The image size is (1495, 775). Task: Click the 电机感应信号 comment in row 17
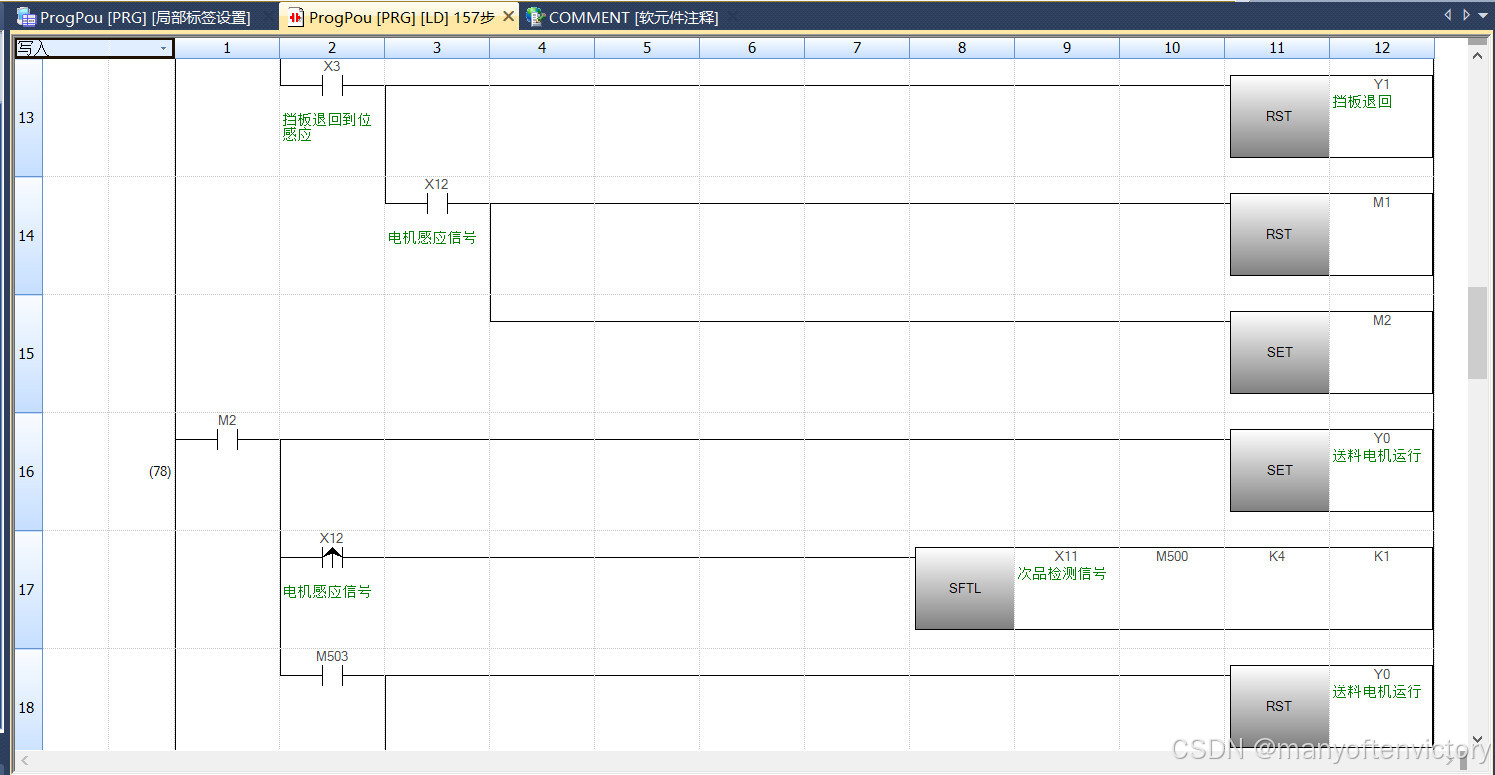pos(327,592)
